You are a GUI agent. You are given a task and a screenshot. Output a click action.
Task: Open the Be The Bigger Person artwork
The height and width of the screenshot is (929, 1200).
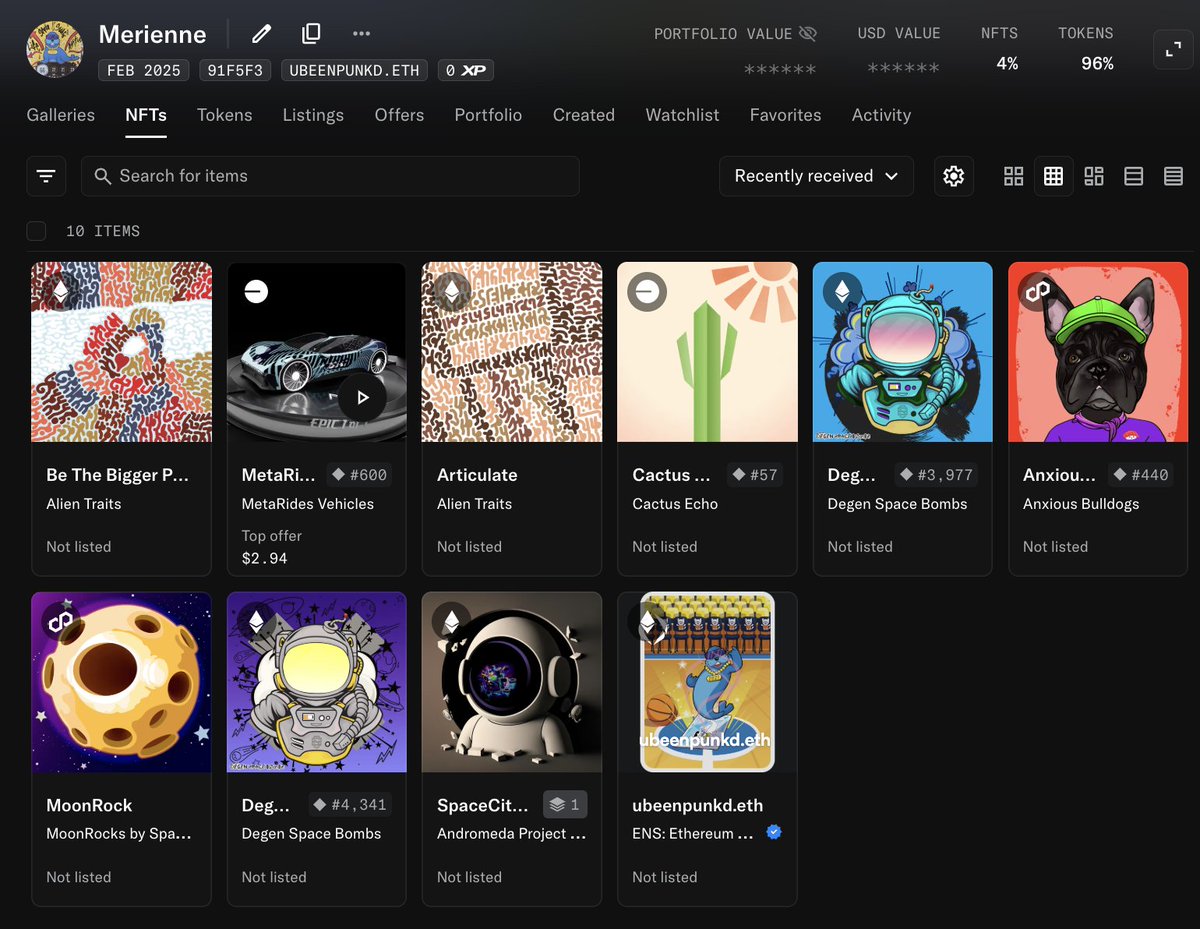click(121, 352)
